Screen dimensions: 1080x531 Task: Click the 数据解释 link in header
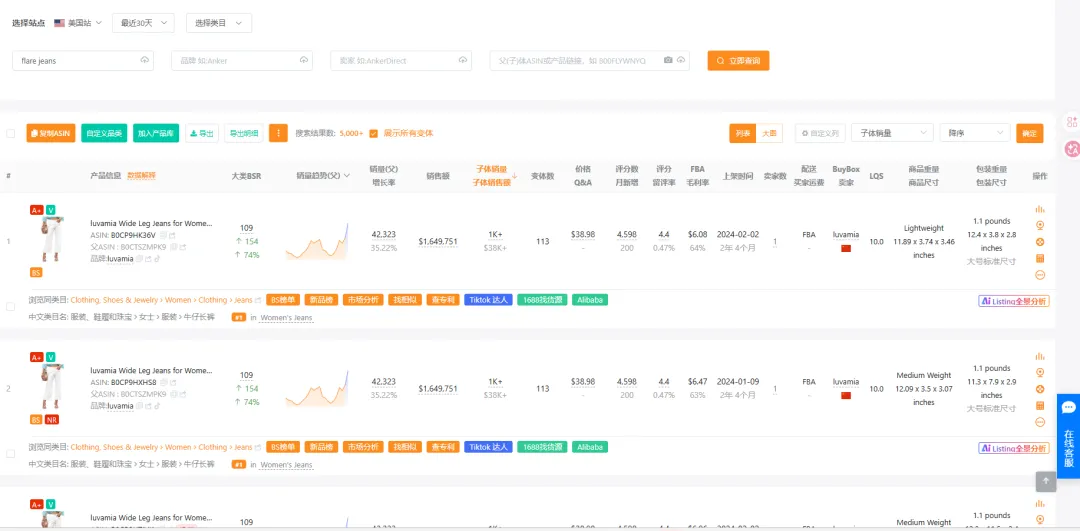141,176
